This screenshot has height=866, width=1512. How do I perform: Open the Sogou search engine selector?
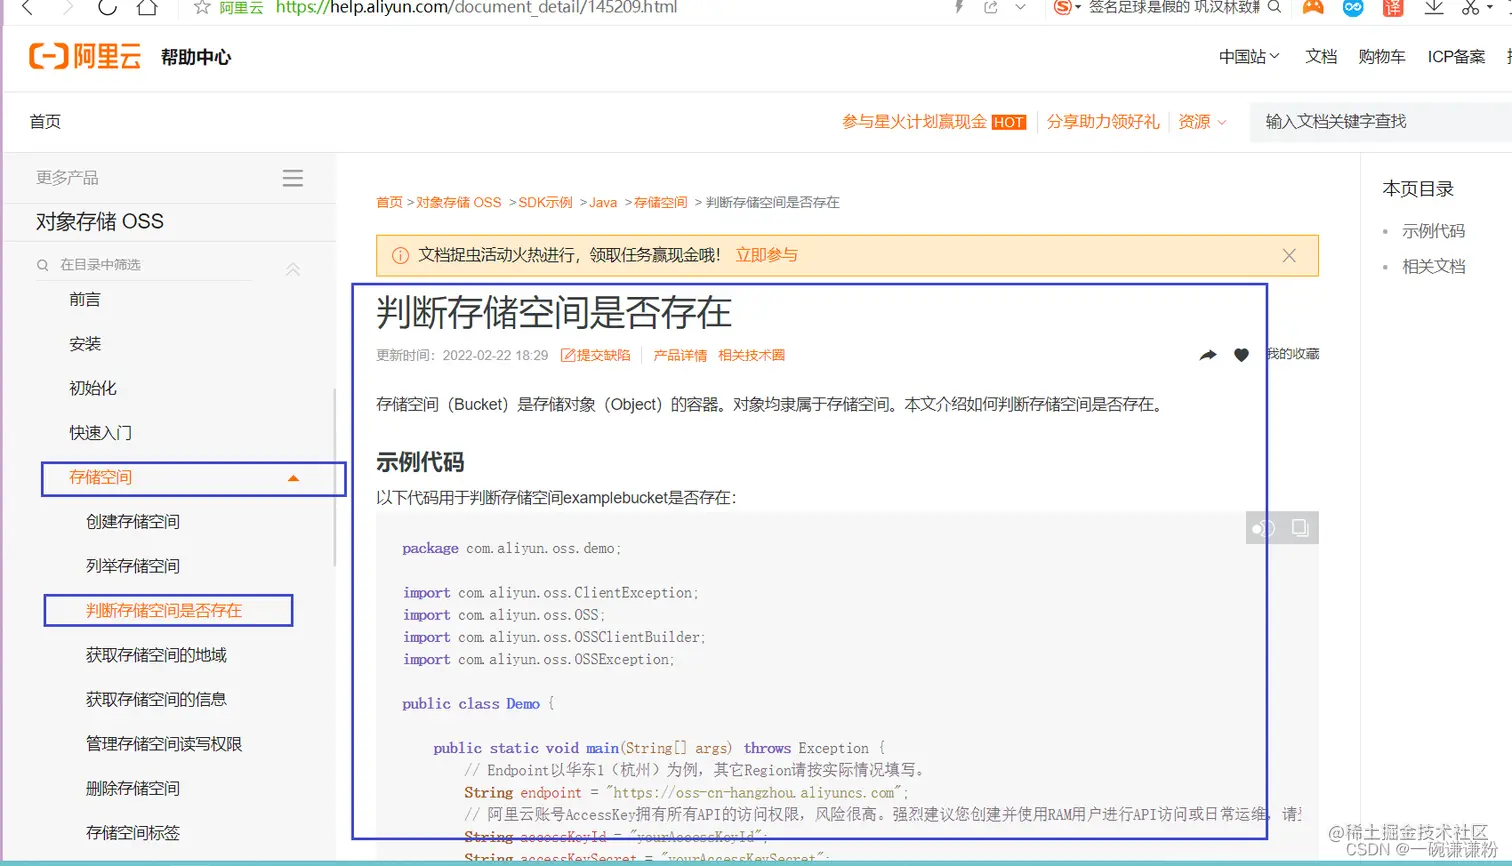[x=1066, y=7]
